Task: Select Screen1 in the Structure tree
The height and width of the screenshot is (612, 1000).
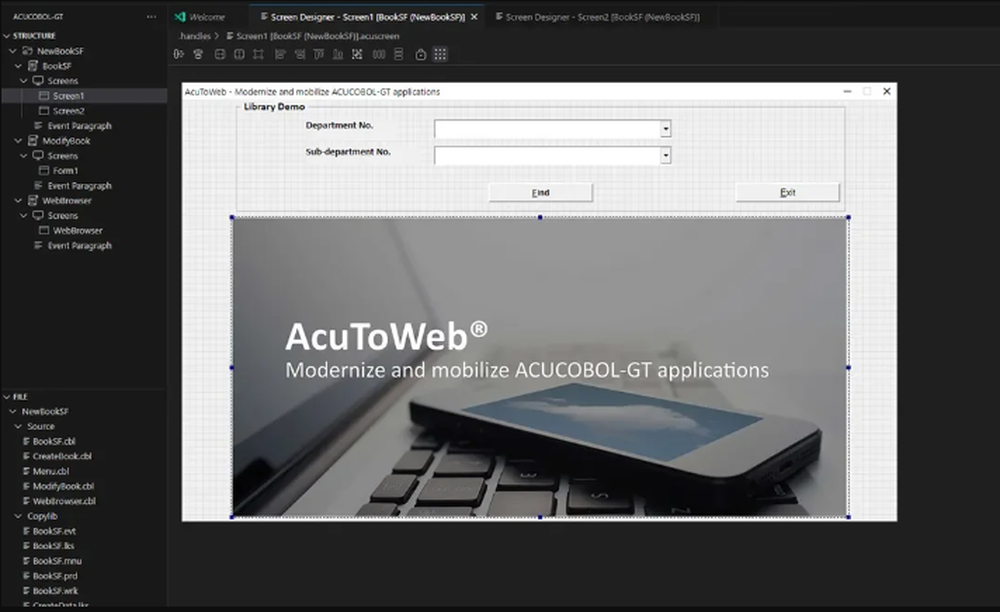Action: tap(68, 96)
